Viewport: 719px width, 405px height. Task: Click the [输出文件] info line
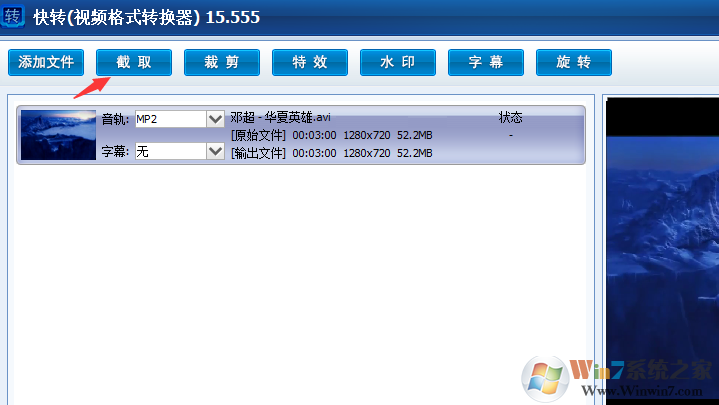pos(332,153)
